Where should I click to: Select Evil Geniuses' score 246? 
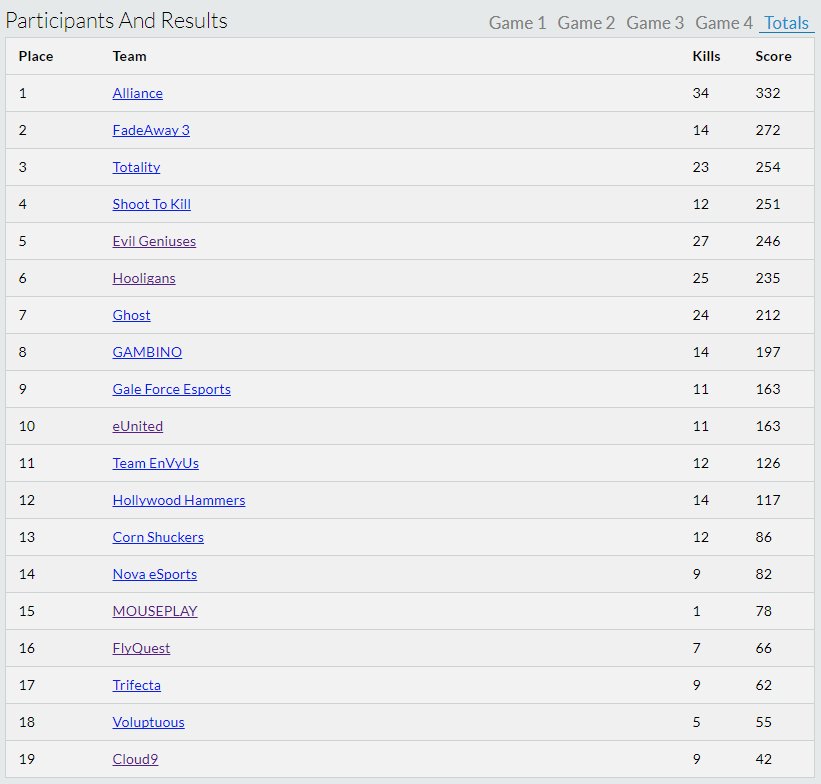tap(768, 241)
